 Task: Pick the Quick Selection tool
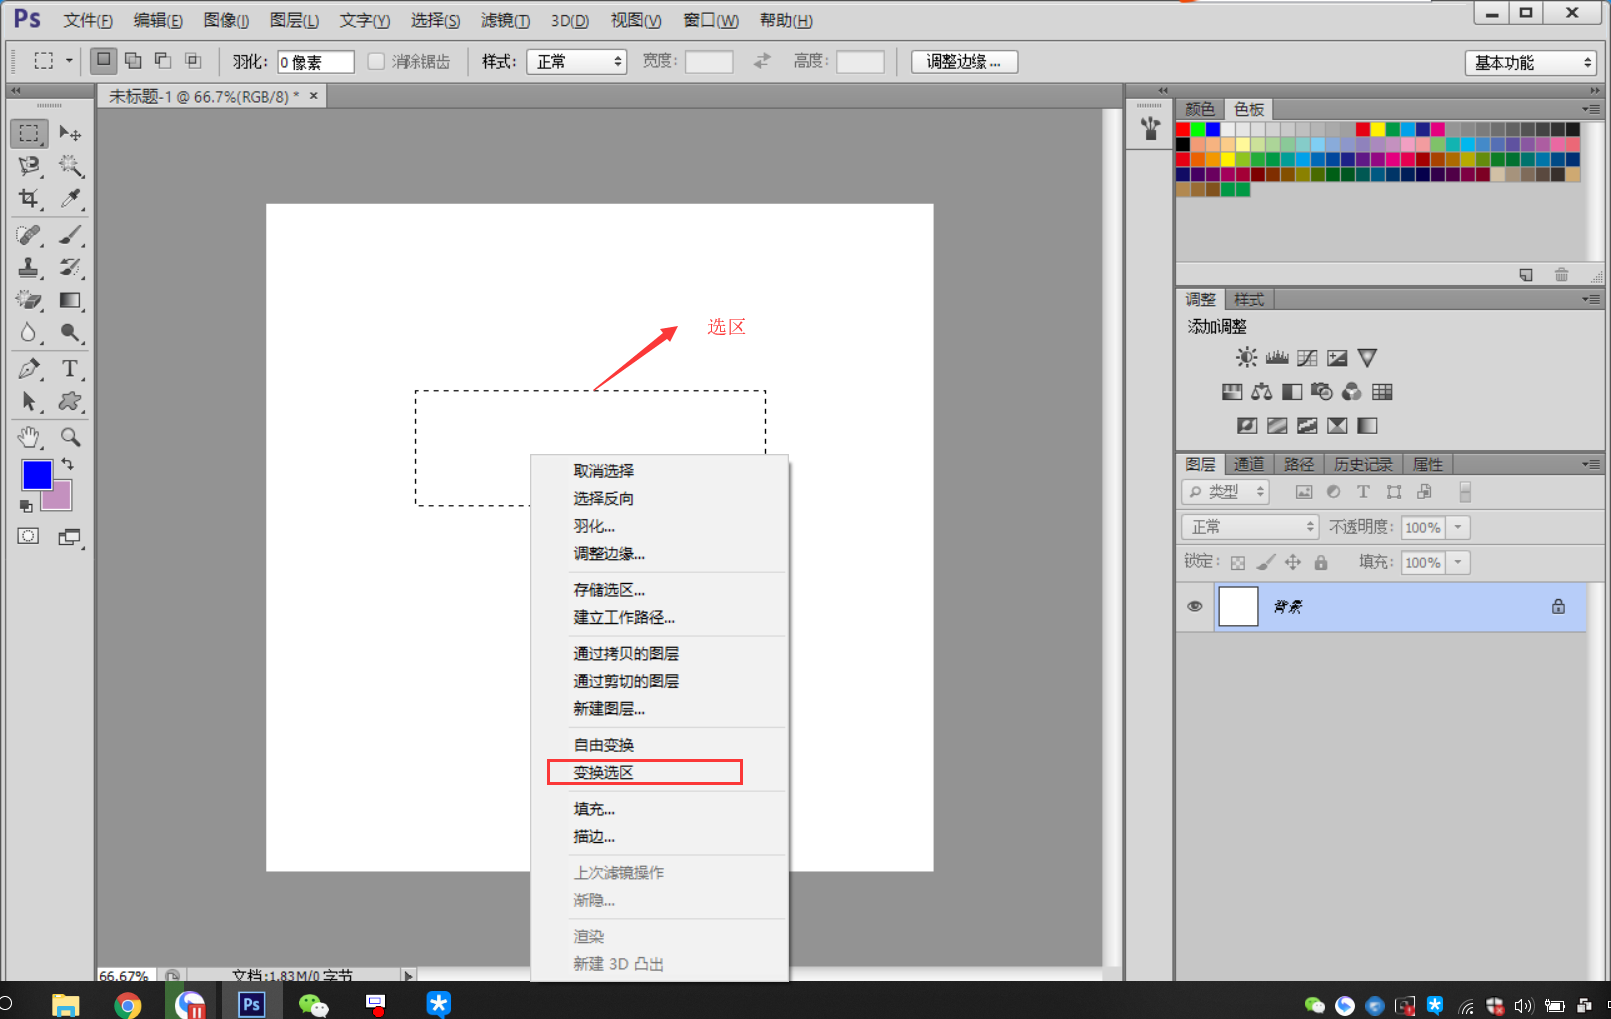coord(69,166)
